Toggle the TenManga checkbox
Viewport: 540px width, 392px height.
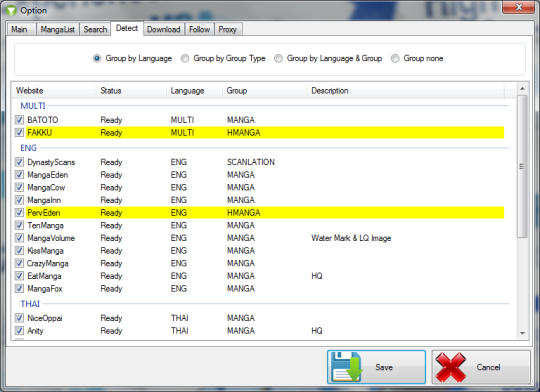[x=19, y=225]
